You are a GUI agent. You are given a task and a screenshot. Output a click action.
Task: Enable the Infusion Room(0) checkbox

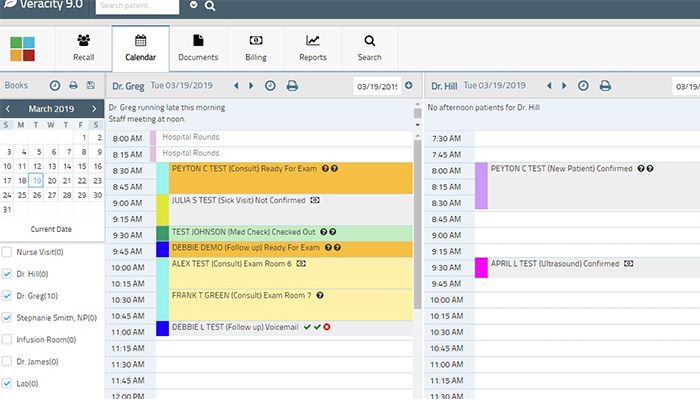7,339
